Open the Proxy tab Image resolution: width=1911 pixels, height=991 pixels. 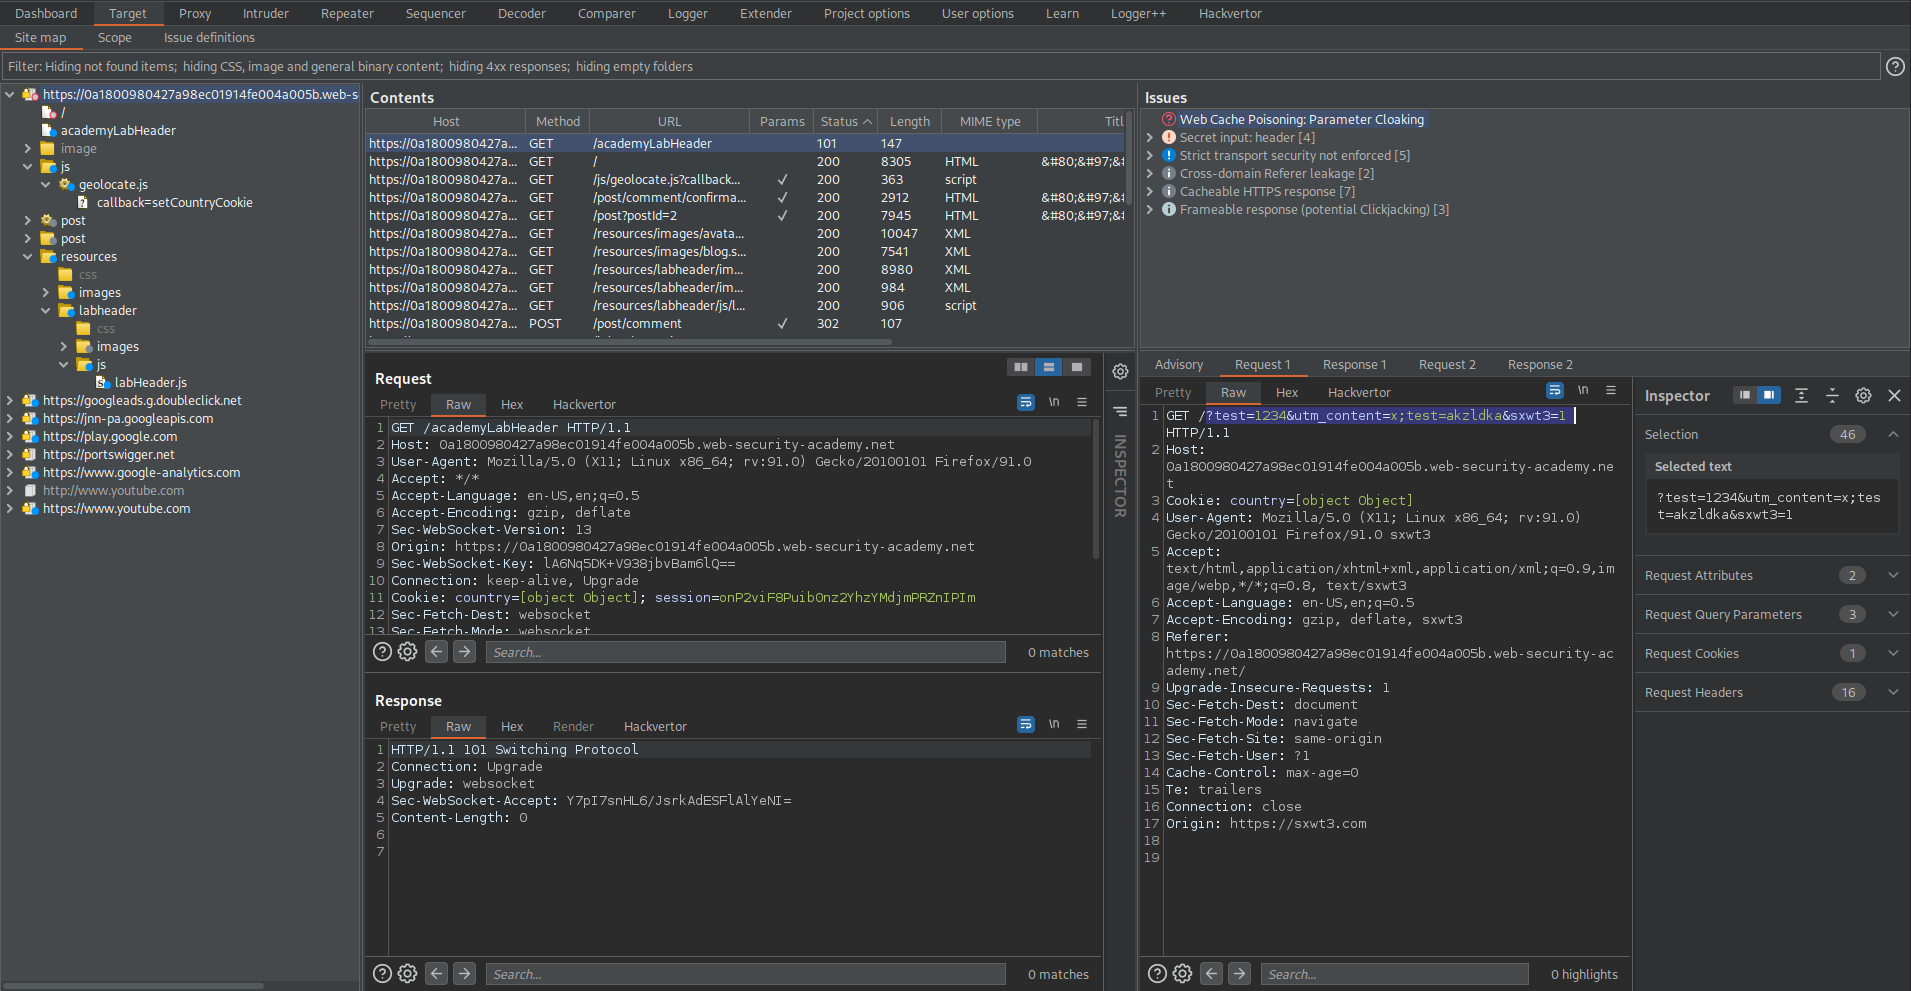pos(195,13)
